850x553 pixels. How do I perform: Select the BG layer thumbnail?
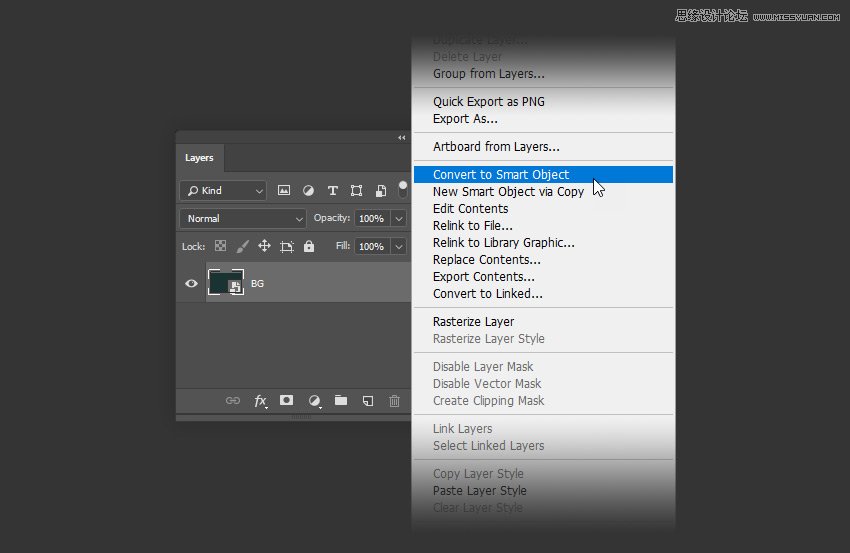225,283
